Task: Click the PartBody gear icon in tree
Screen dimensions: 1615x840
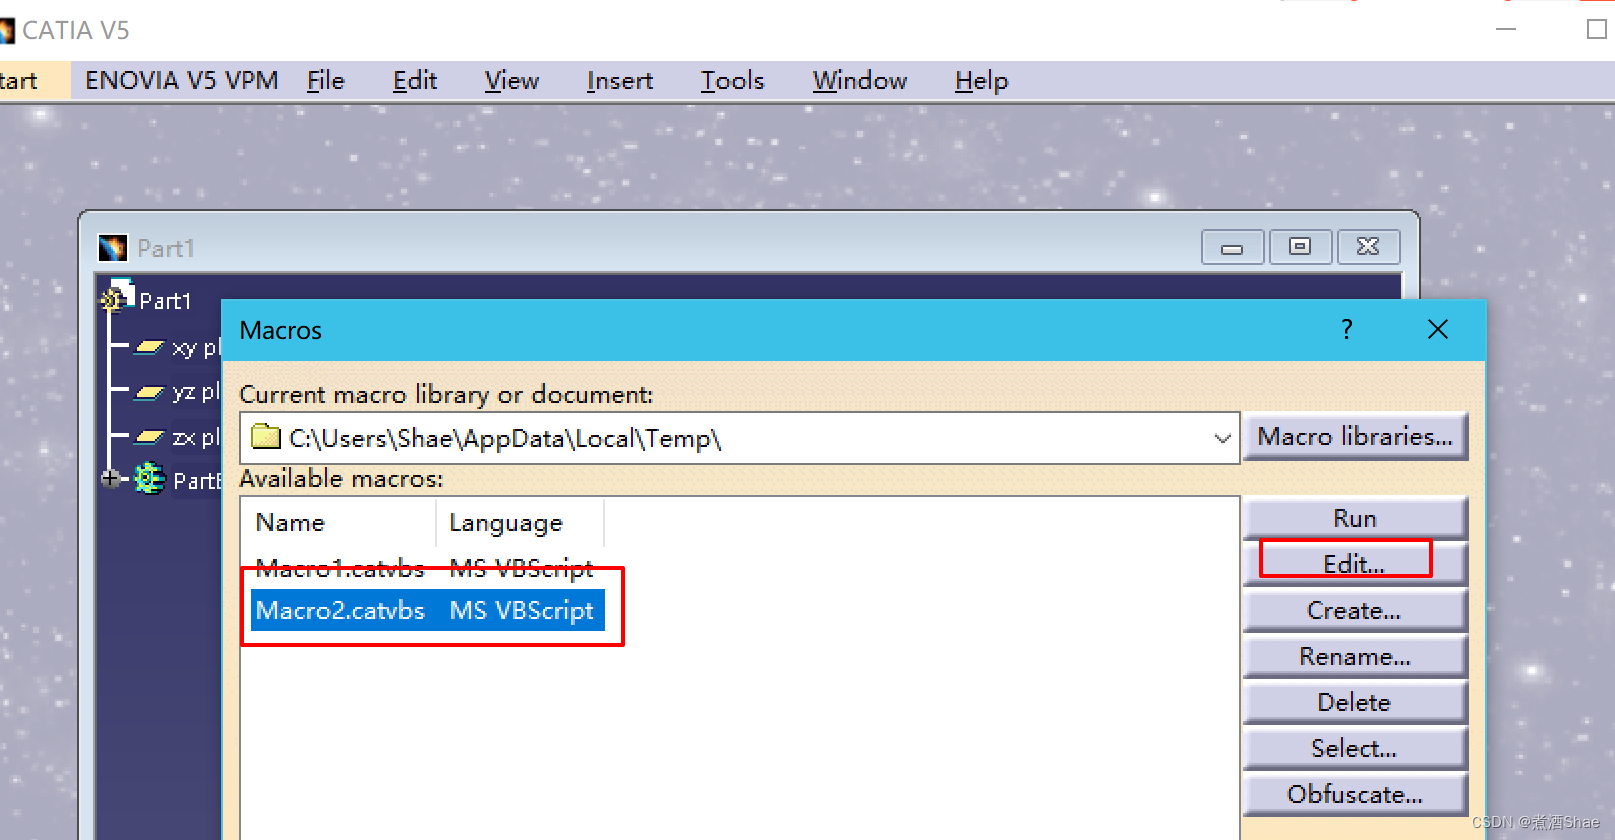Action: click(x=149, y=479)
